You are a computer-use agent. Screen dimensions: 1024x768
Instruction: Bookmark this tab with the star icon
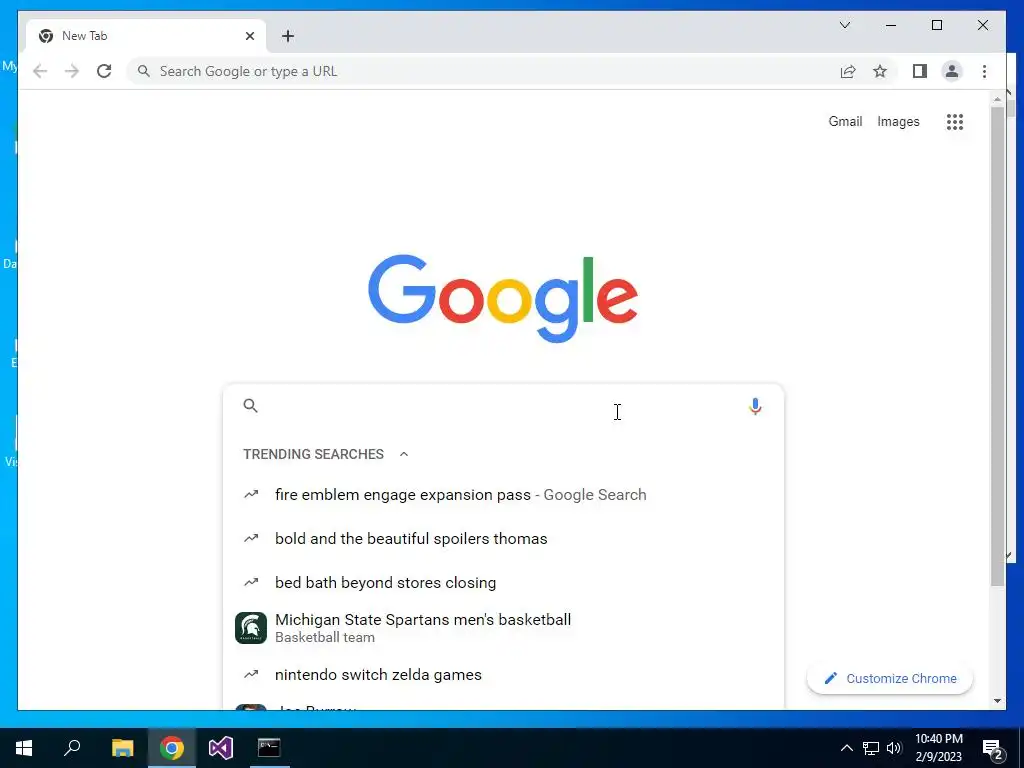(880, 71)
